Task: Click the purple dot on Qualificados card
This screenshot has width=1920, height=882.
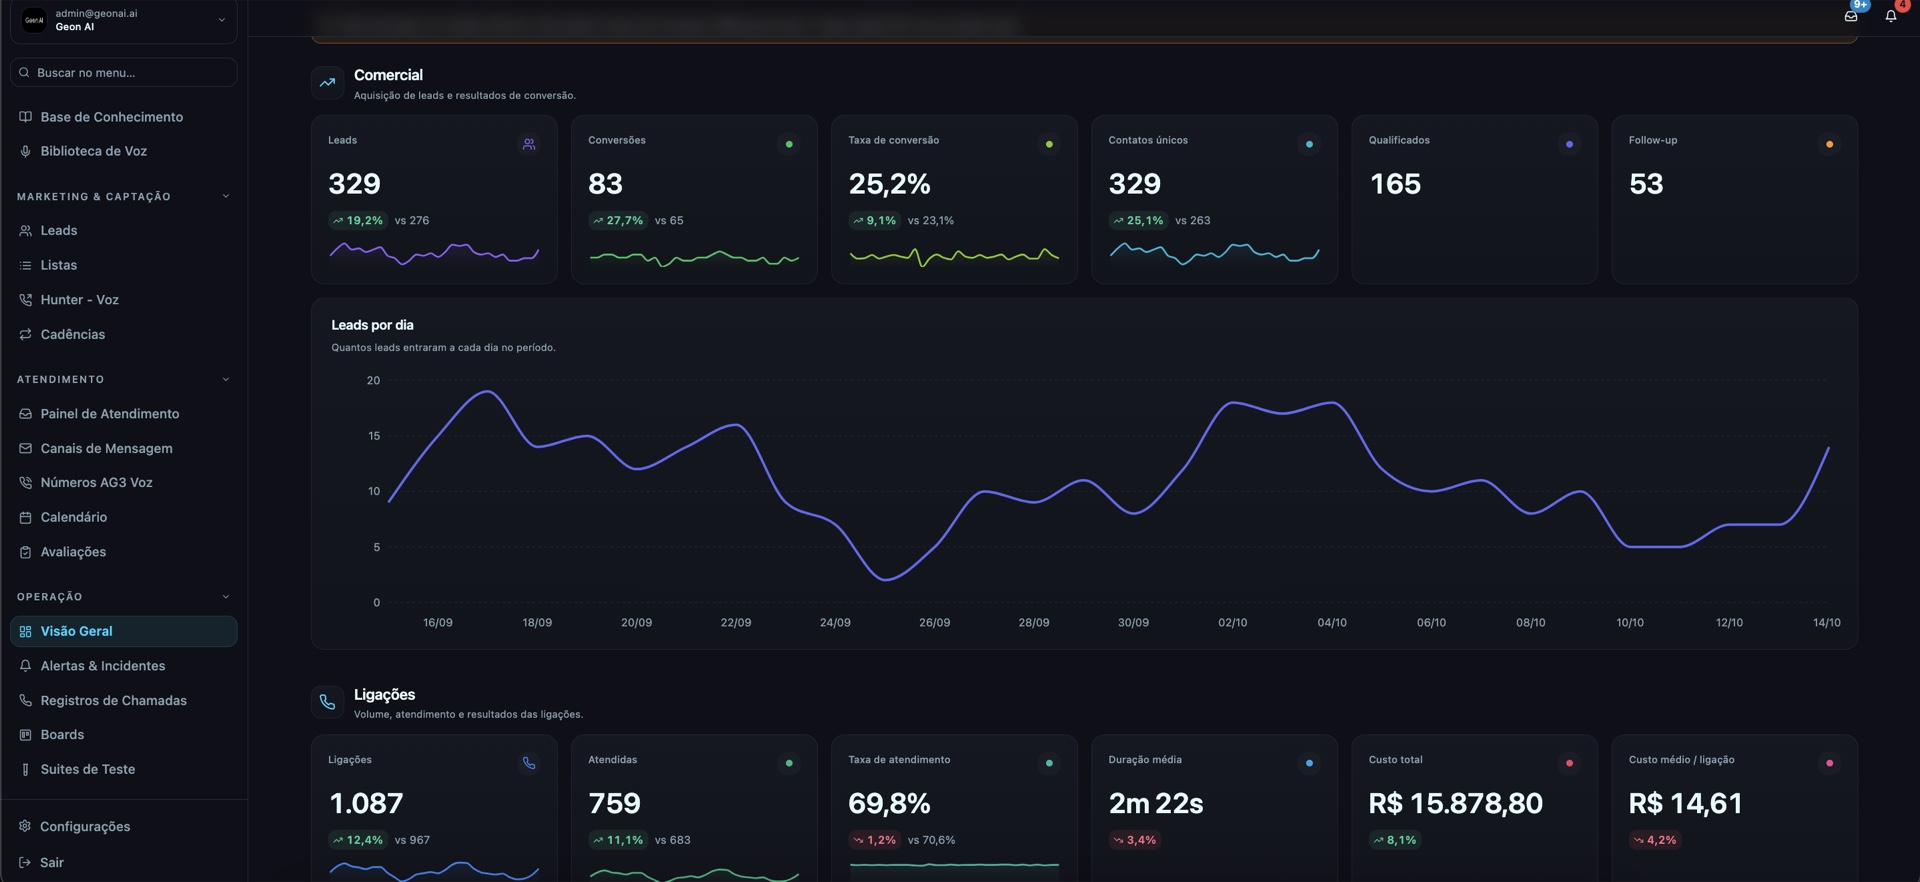Action: click(x=1569, y=144)
